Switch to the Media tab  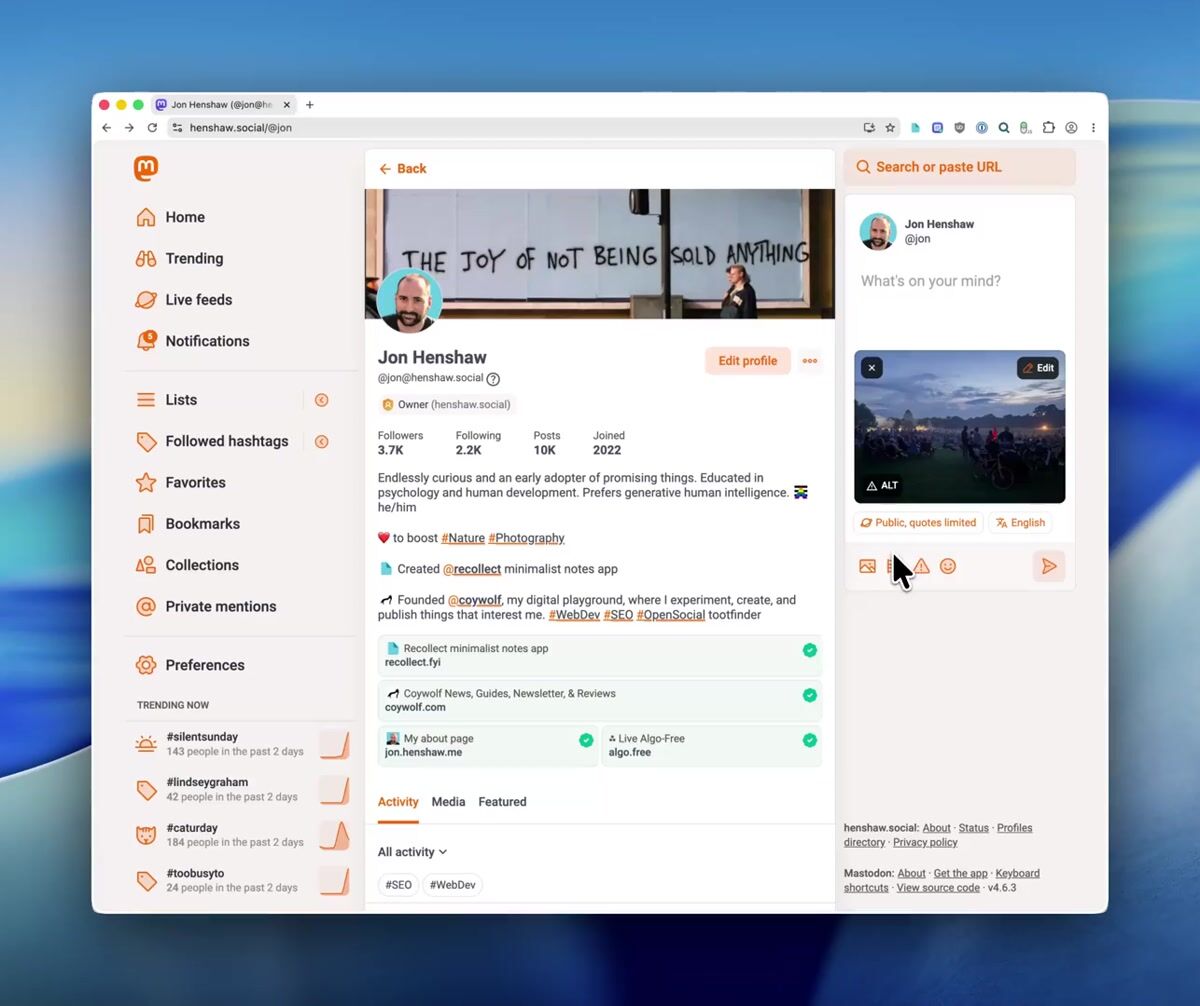[448, 802]
